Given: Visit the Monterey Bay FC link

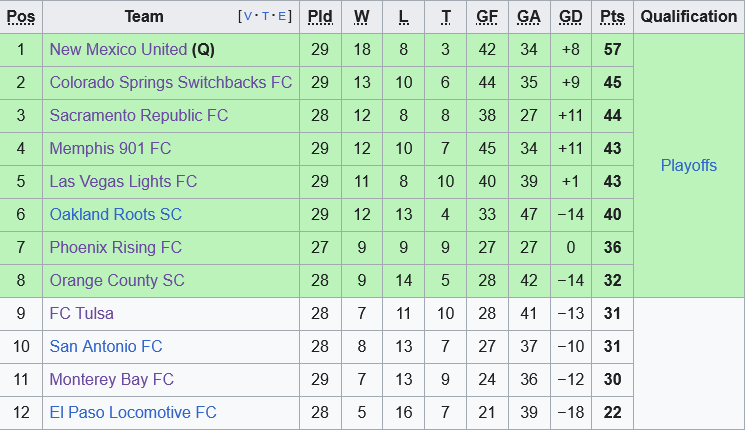Looking at the screenshot, I should 111,379.
